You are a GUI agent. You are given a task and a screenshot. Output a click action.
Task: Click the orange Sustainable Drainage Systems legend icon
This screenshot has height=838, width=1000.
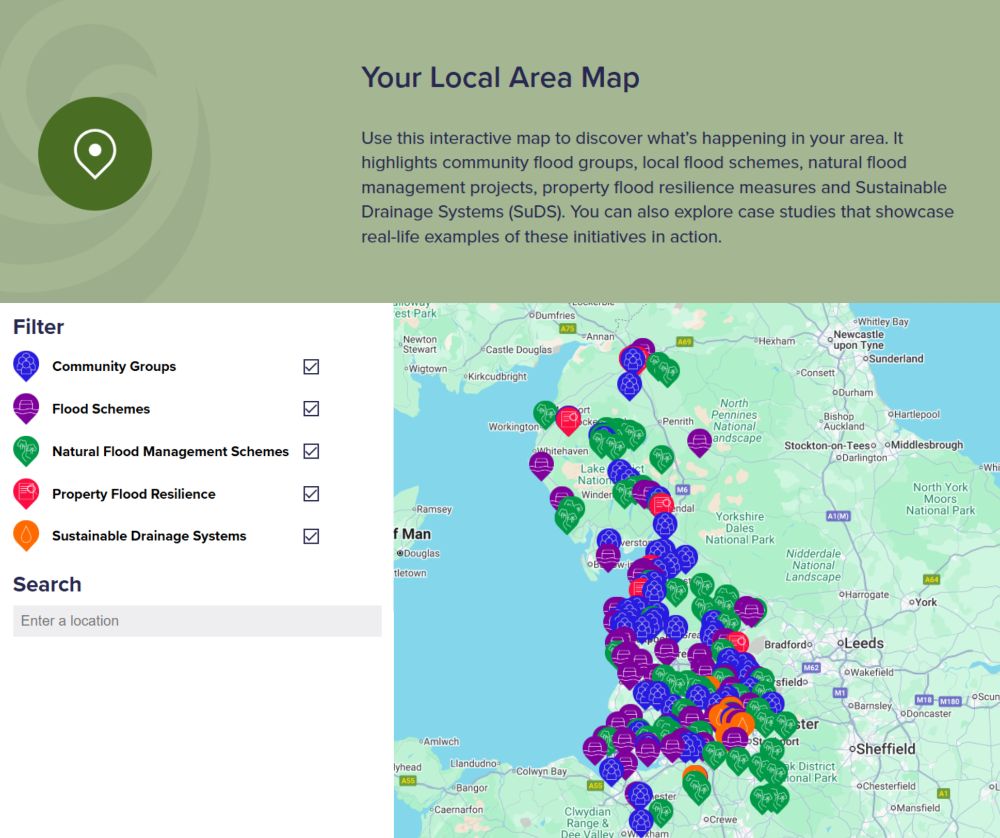[x=26, y=536]
